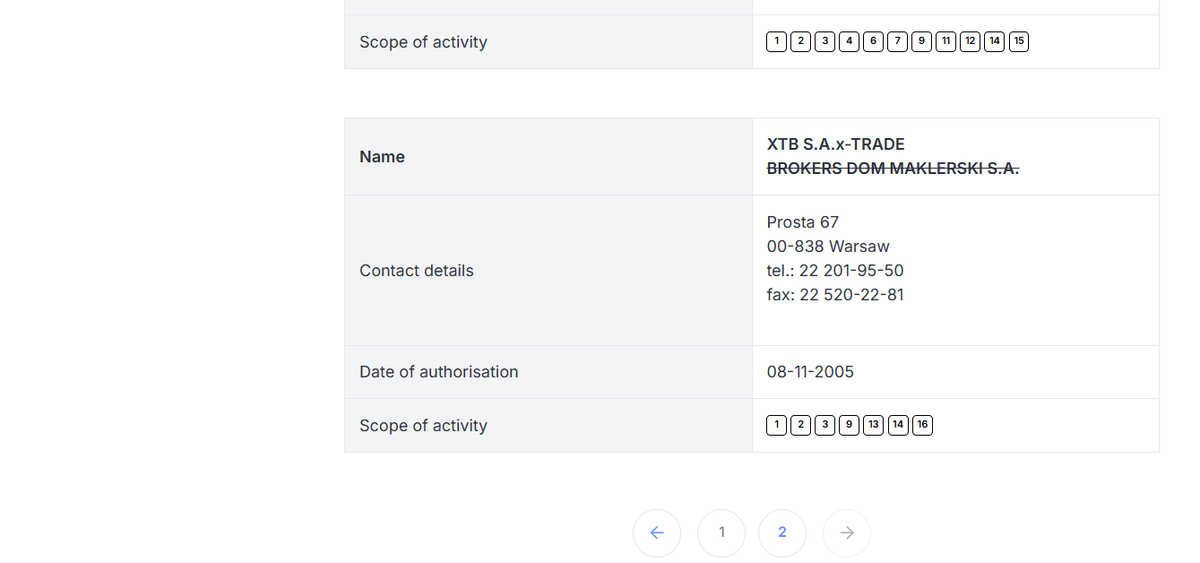Click badge 12 in the top scope row
The image size is (1200, 563).
pyautogui.click(x=970, y=41)
